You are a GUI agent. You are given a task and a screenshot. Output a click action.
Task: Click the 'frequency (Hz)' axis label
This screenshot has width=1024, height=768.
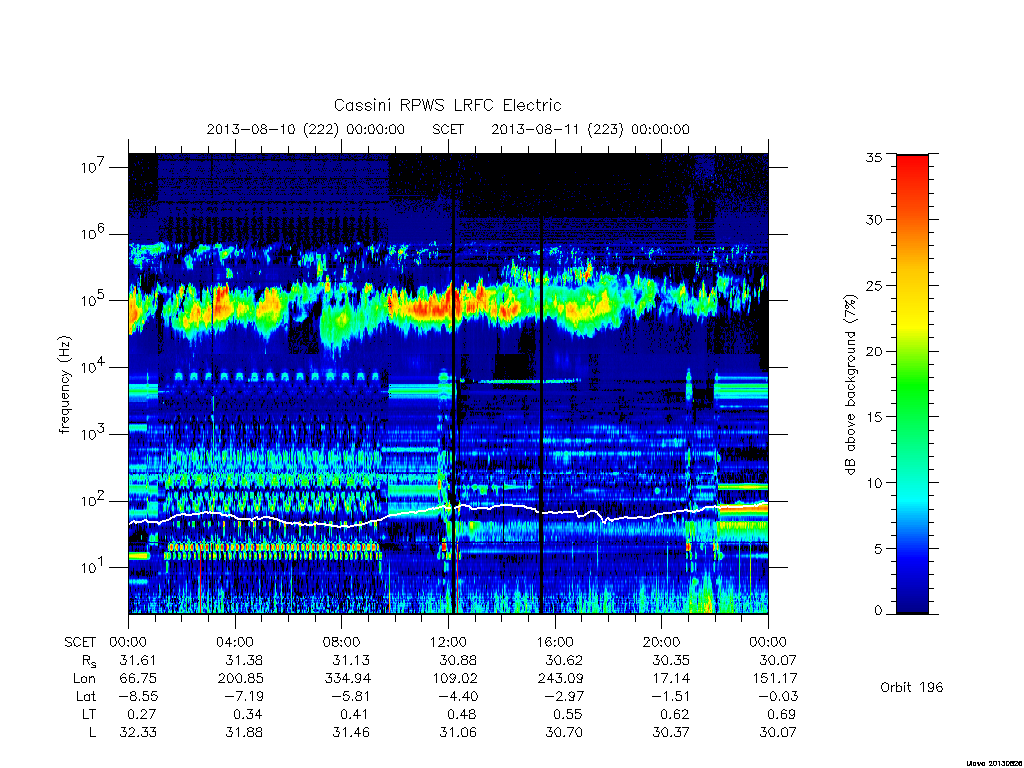64,385
